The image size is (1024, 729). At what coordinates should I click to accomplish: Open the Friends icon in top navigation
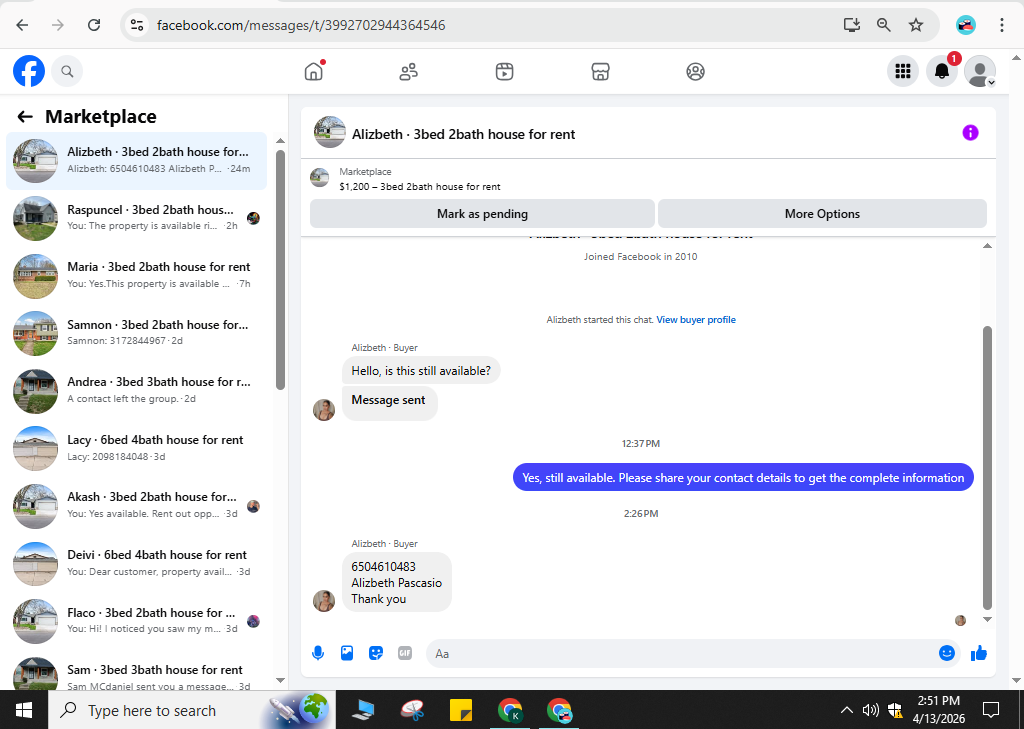409,71
